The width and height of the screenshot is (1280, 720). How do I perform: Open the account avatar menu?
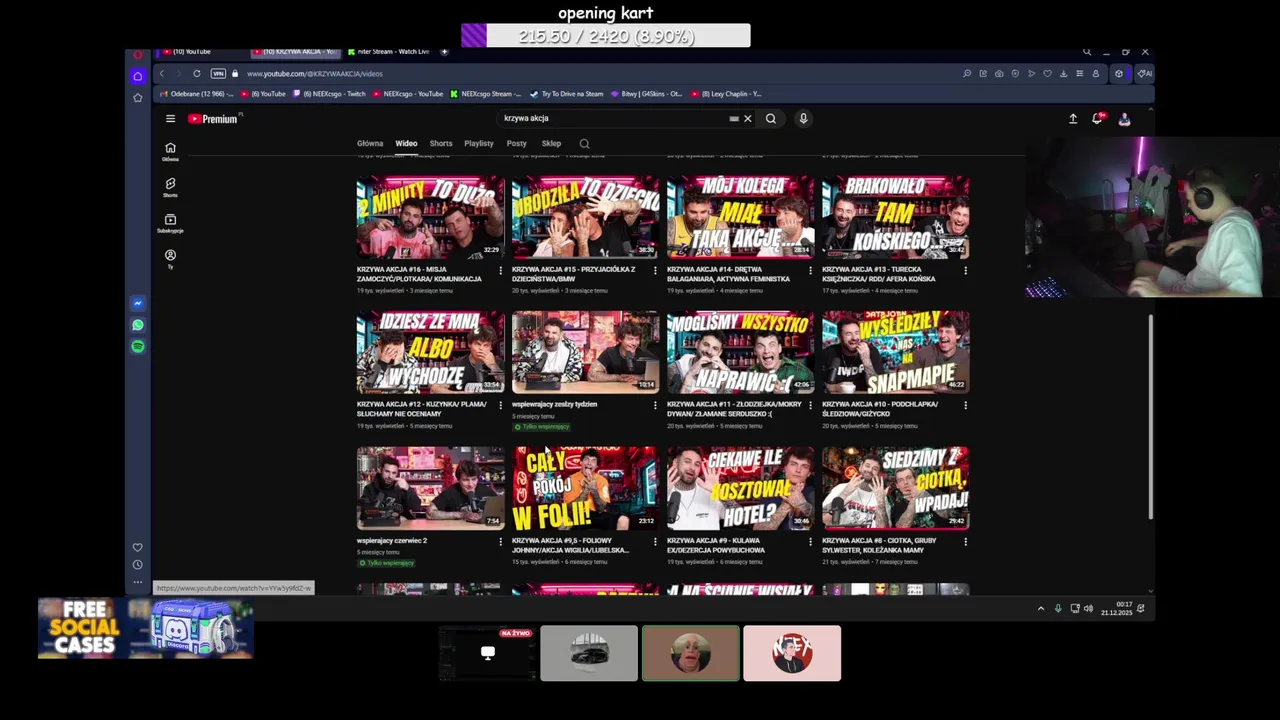coord(1124,119)
